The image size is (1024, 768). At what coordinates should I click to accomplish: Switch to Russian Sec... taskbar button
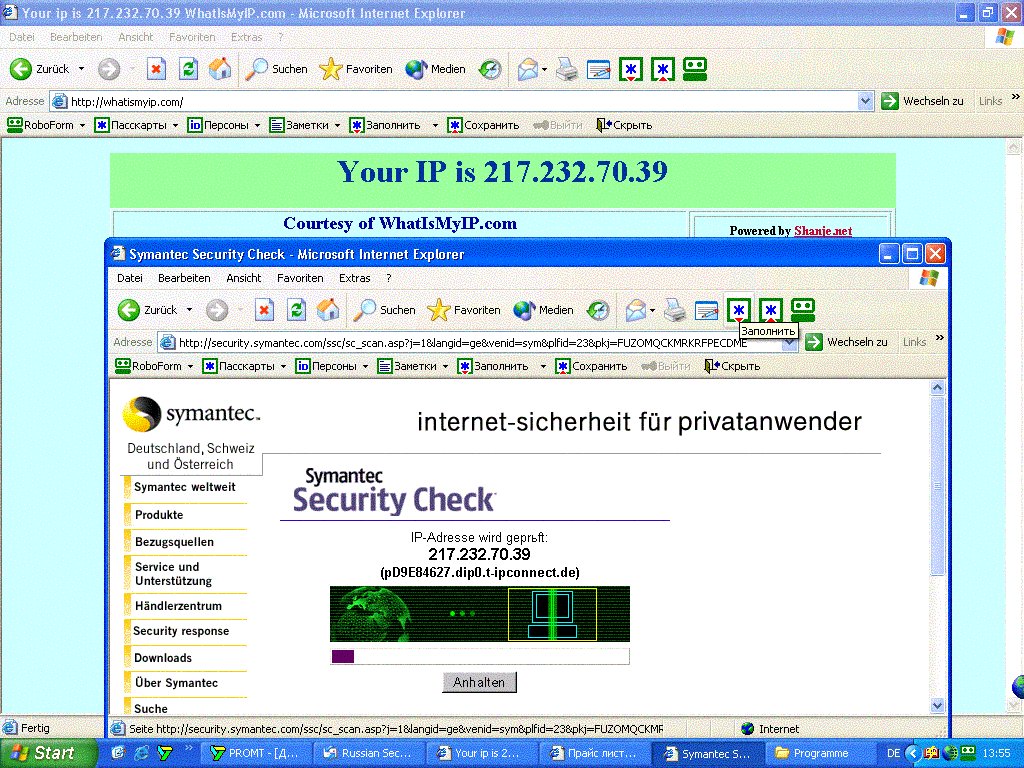click(369, 753)
